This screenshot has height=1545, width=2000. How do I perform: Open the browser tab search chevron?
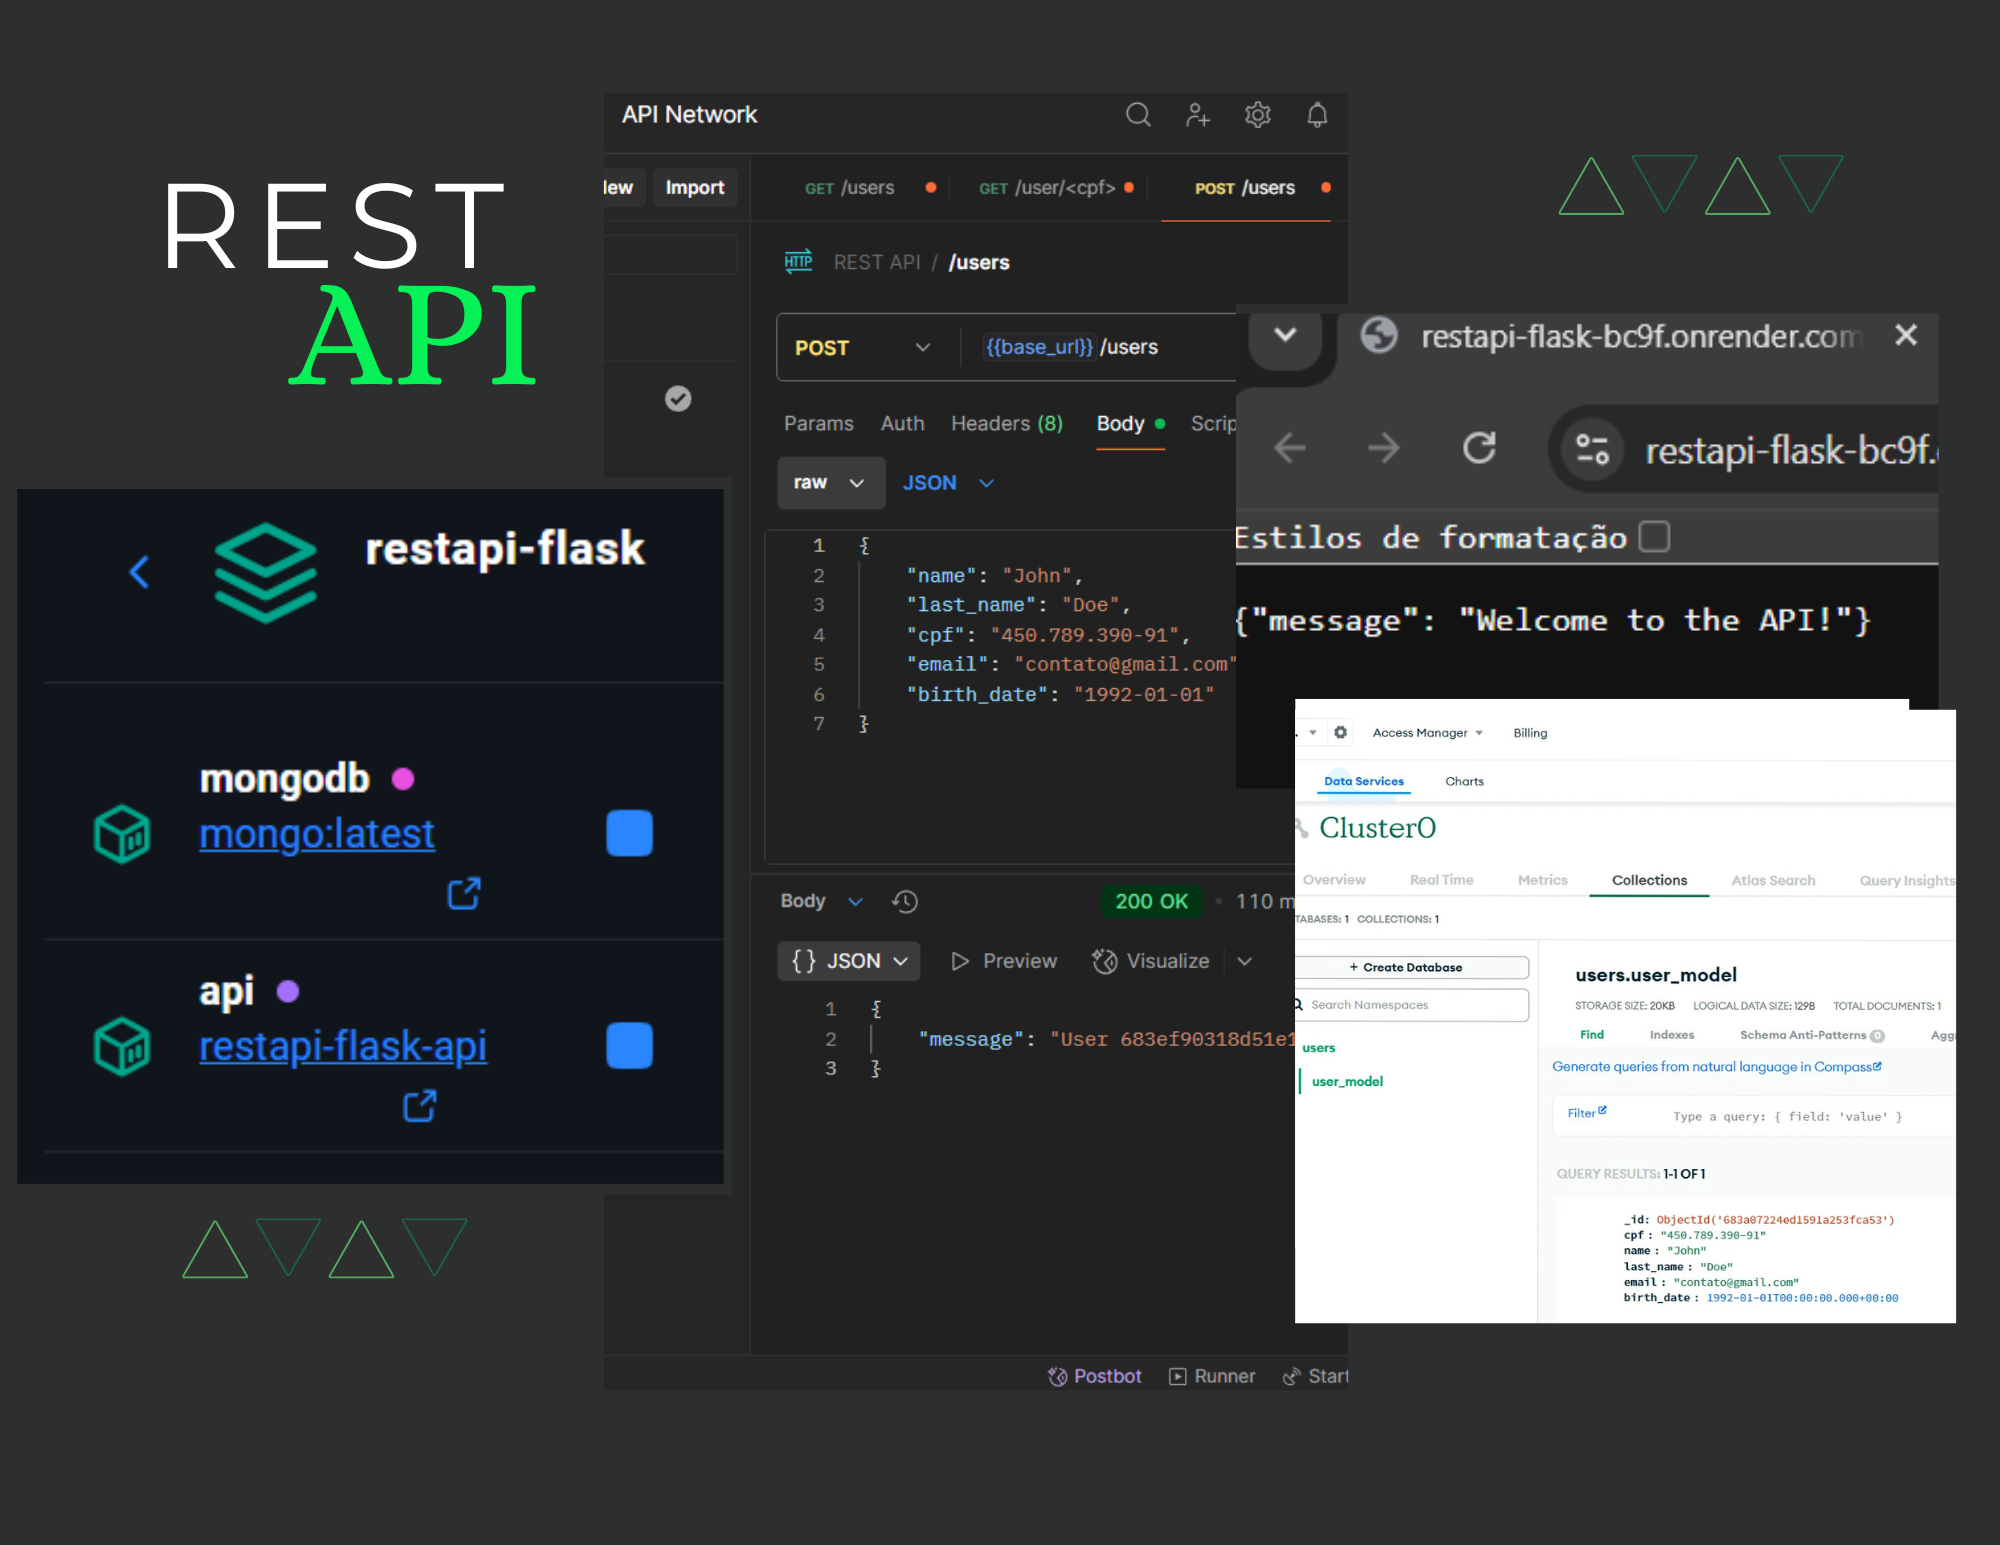(1286, 335)
